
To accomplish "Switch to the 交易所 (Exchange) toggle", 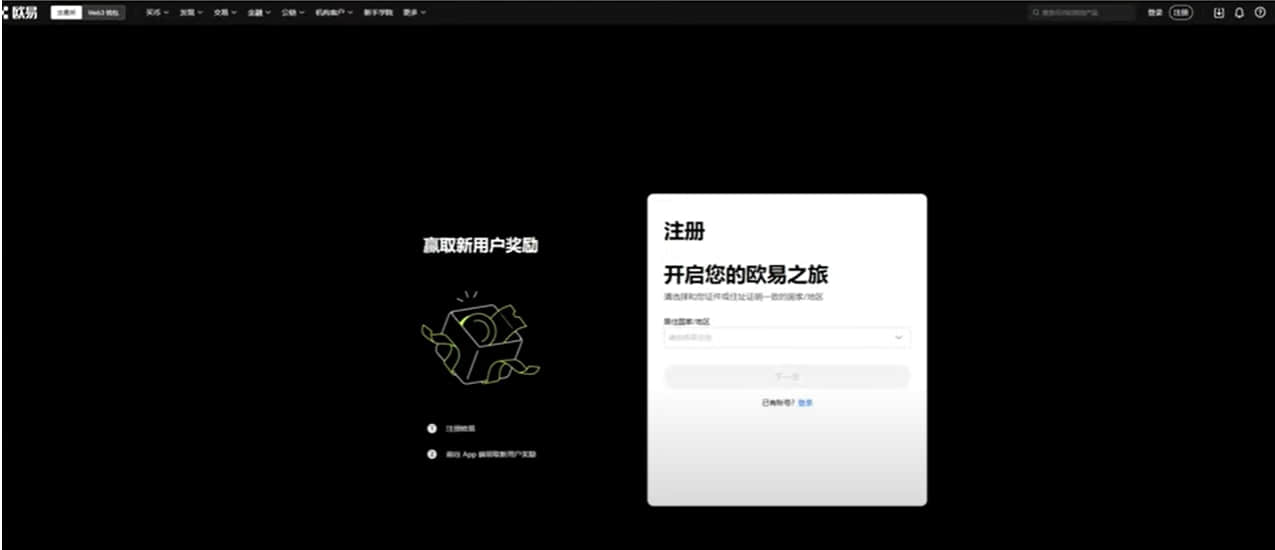I will point(66,12).
